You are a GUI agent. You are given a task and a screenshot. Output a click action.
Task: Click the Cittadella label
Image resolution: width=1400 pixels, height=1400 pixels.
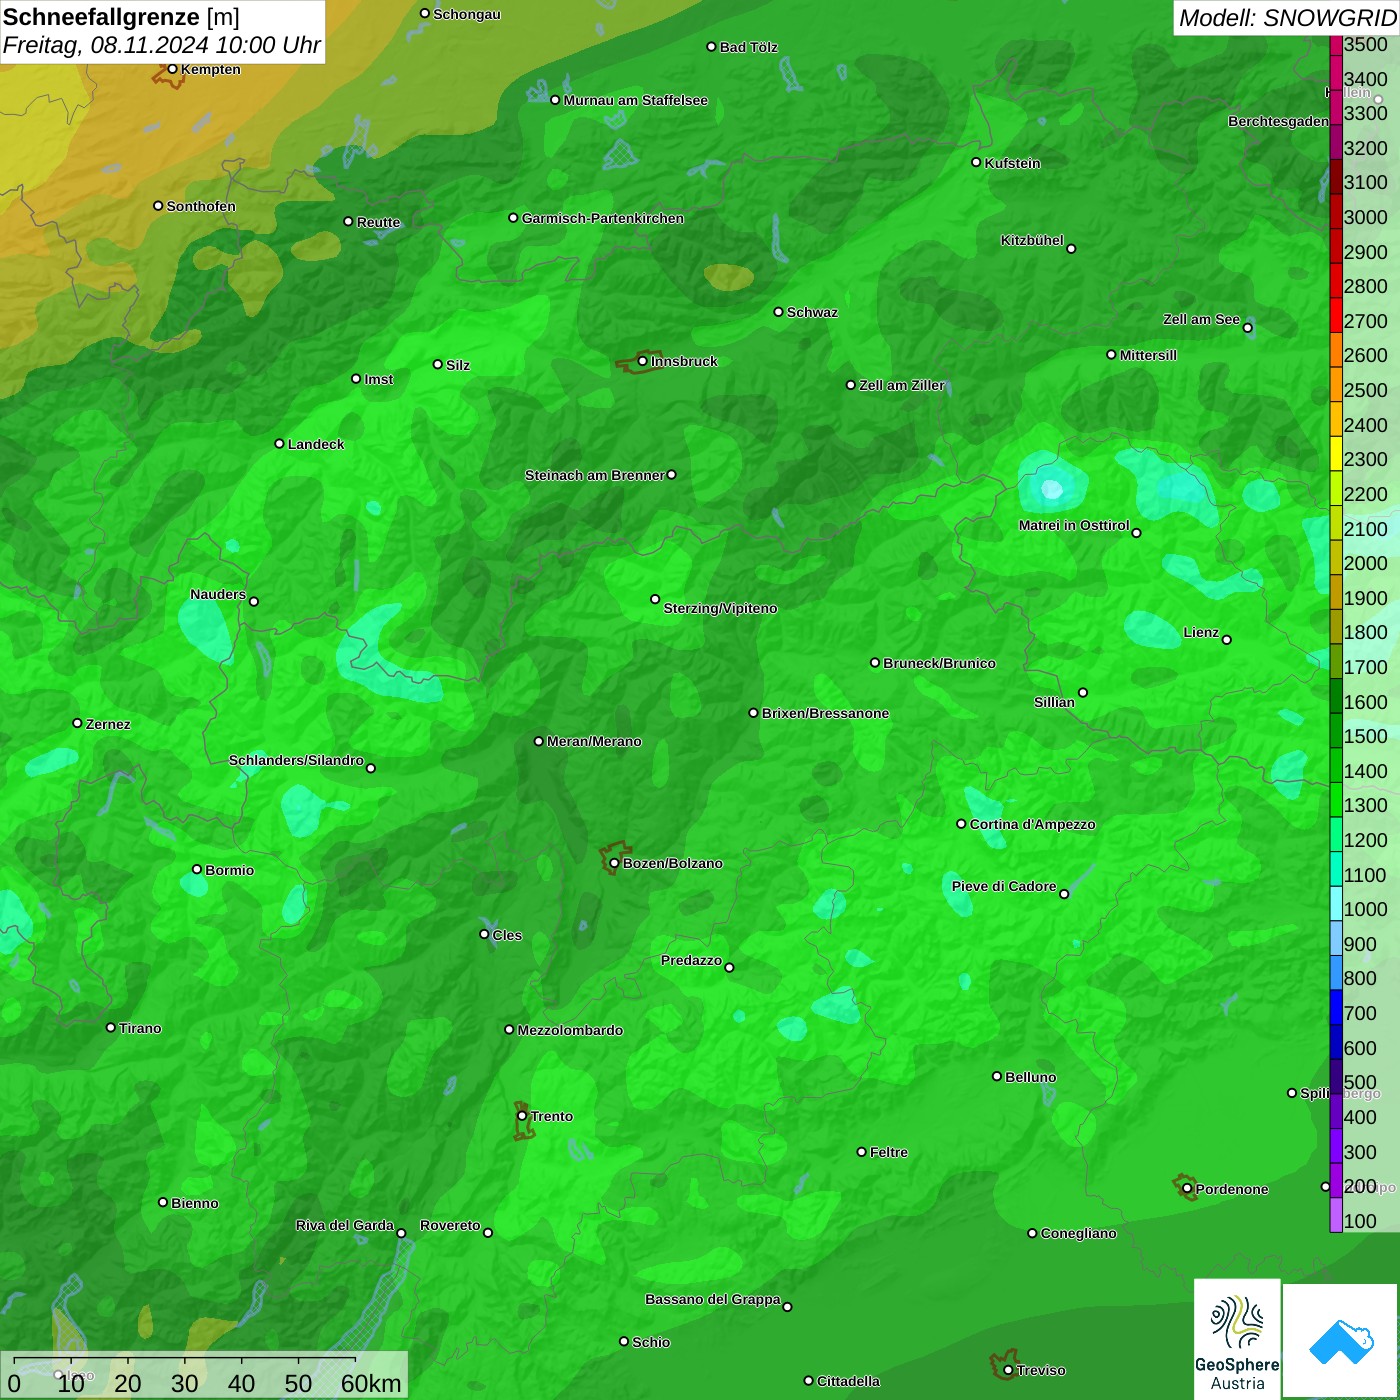tap(848, 1381)
